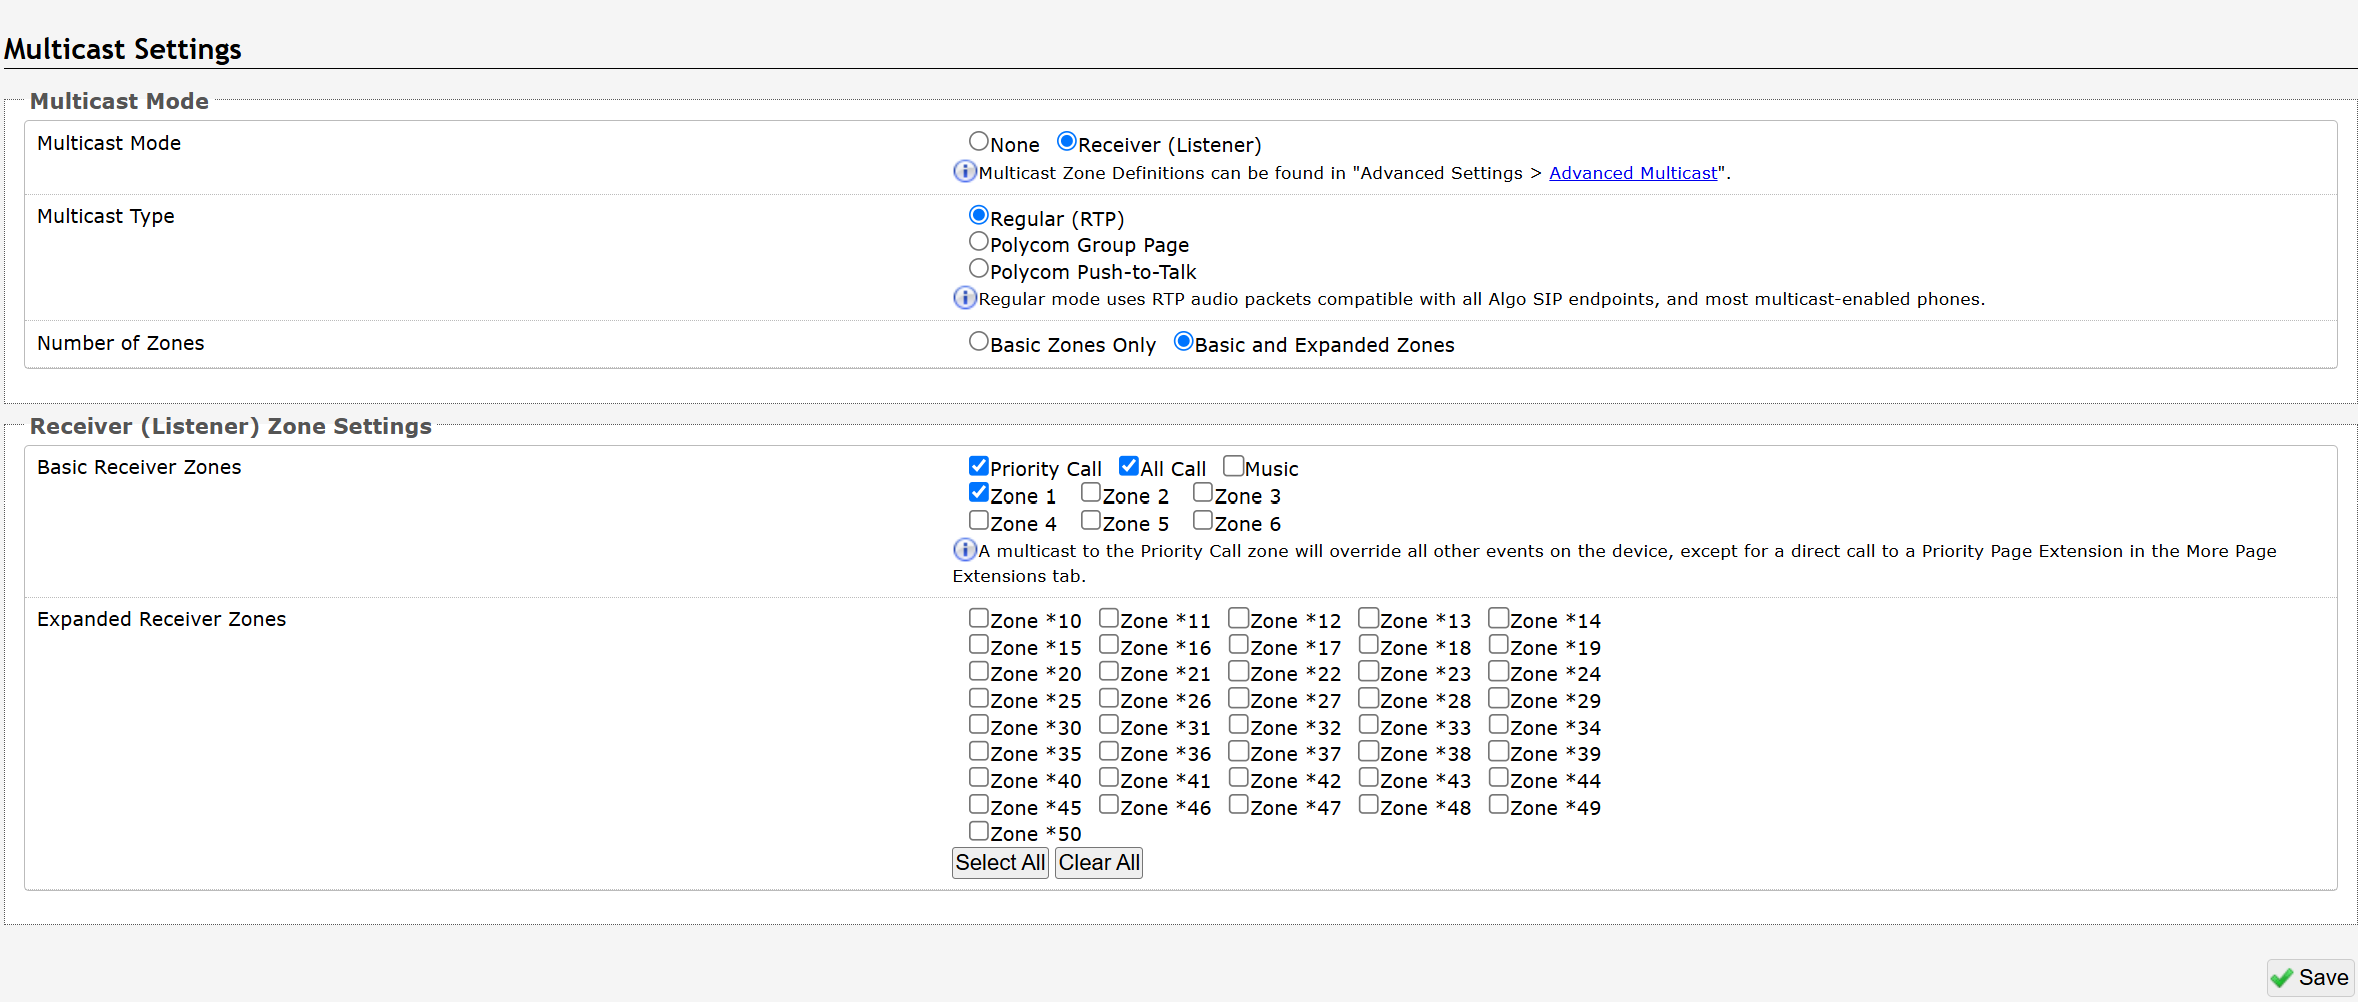Enable Zone *38 in expanded zones
The image size is (2358, 1002).
click(1369, 751)
